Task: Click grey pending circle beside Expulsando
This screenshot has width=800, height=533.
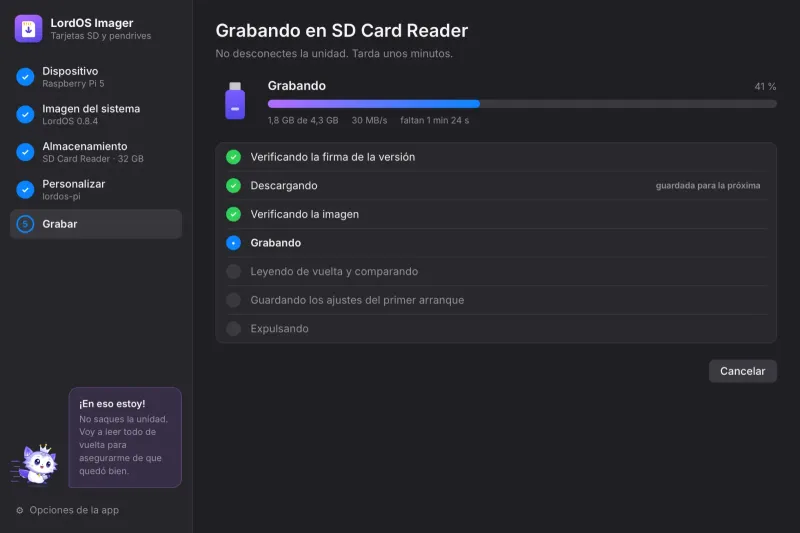Action: [x=234, y=328]
